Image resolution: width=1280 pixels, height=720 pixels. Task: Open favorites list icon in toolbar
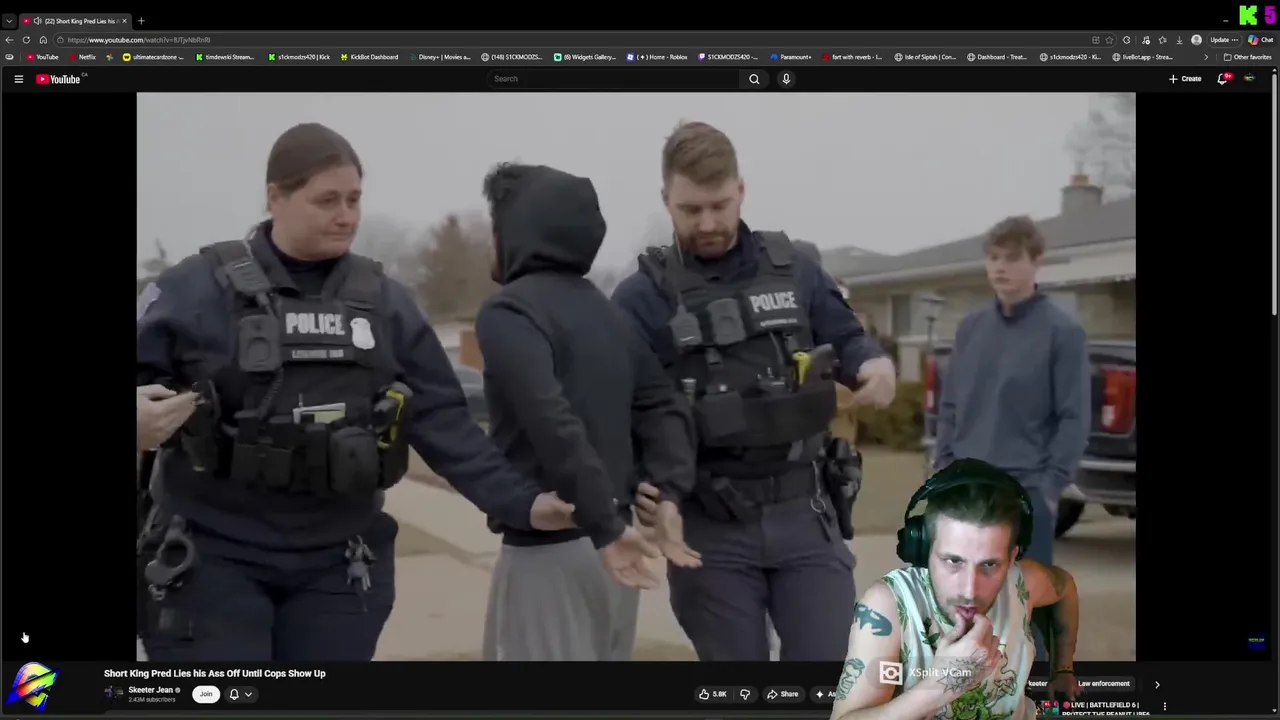[1162, 40]
